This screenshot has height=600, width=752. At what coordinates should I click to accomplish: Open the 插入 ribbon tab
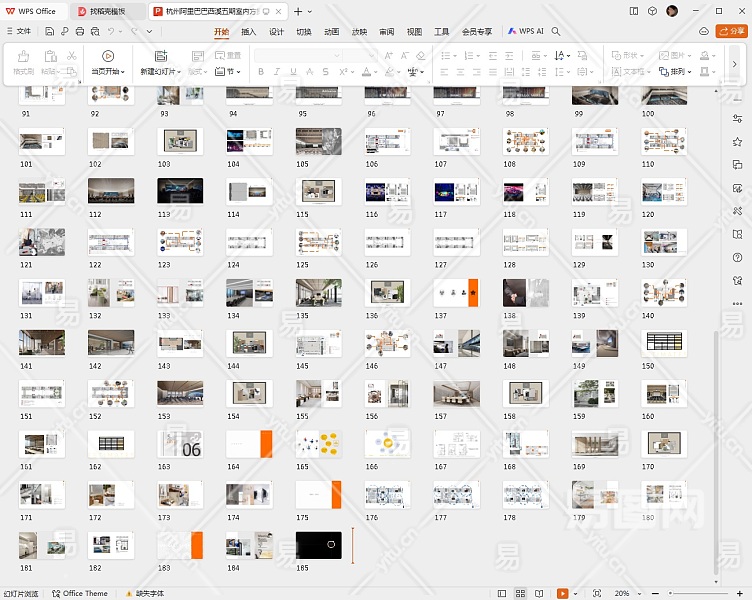click(249, 31)
